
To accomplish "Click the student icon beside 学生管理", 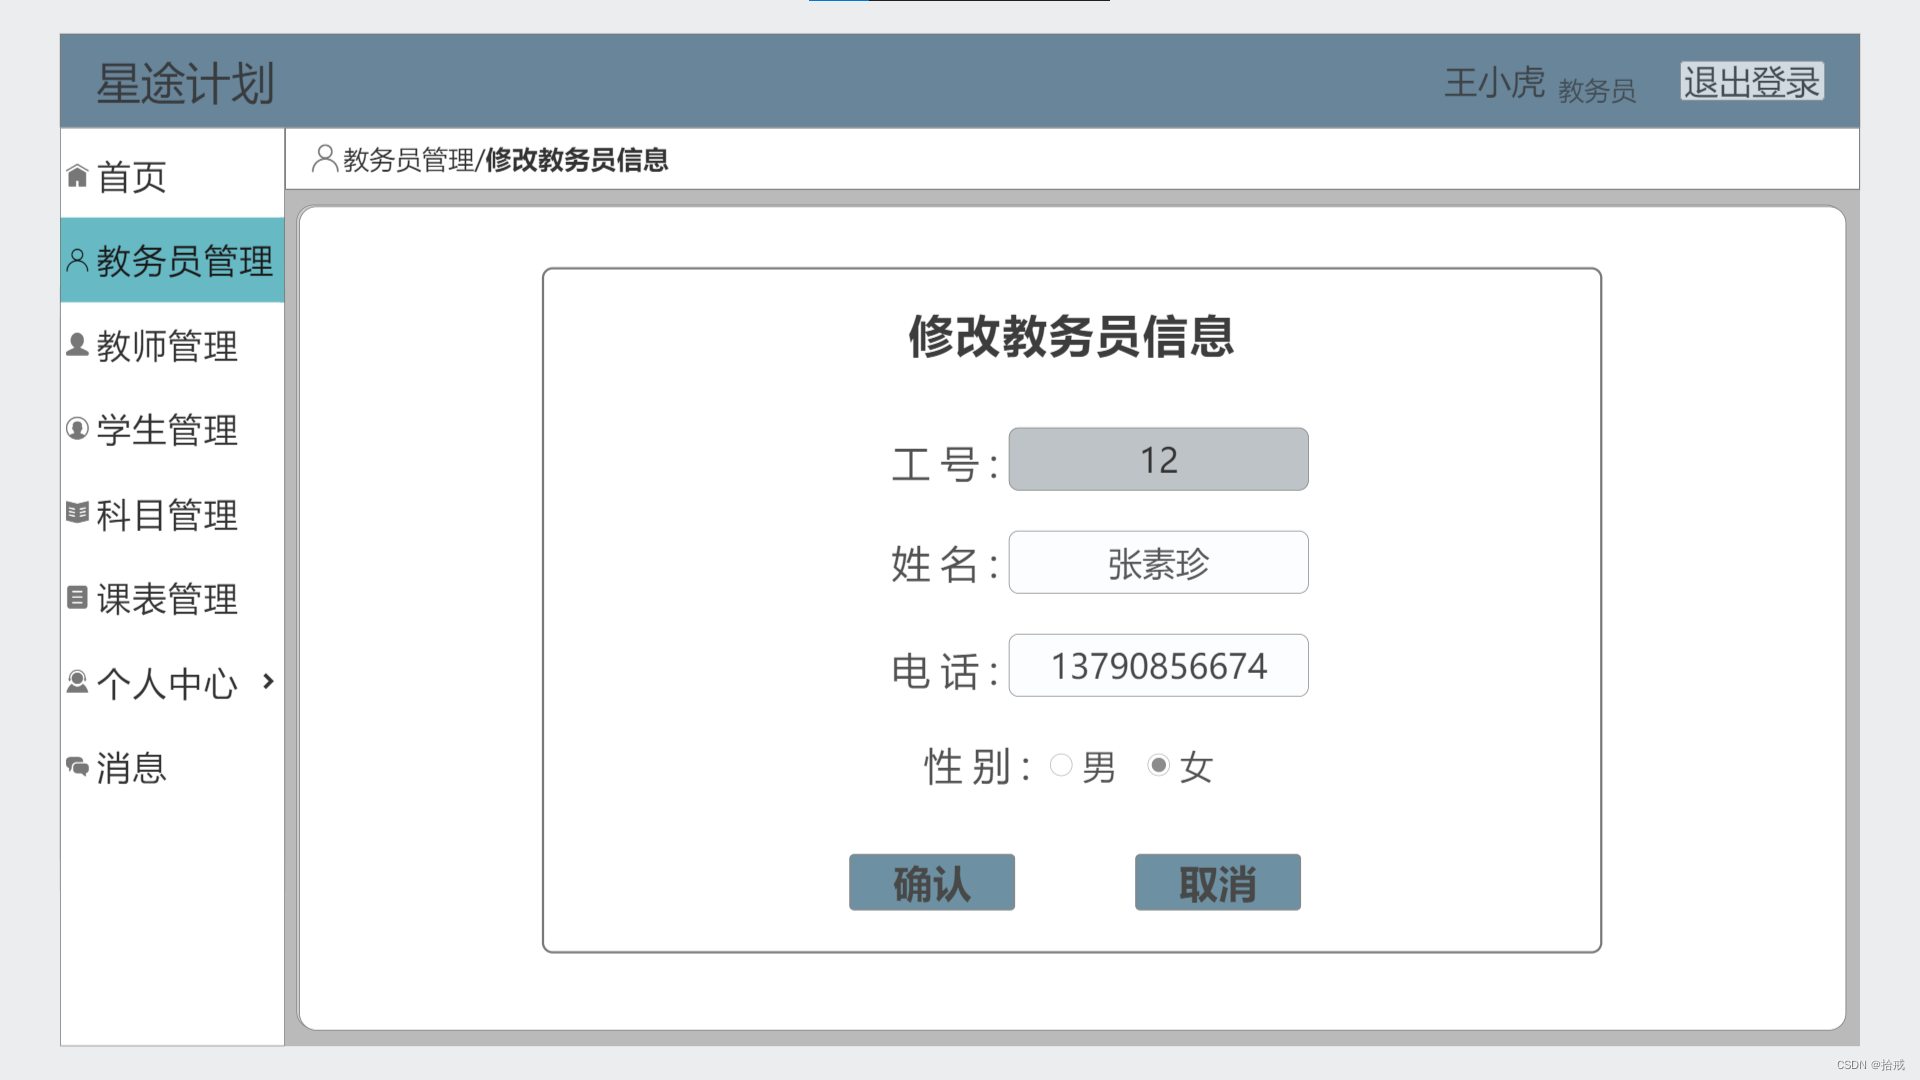I will coord(77,429).
